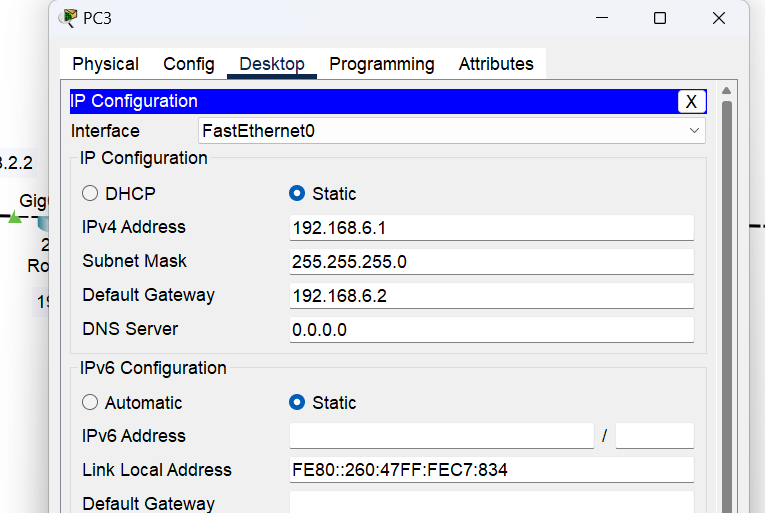This screenshot has width=765, height=513.
Task: Open the Attributes tab
Action: coord(496,64)
